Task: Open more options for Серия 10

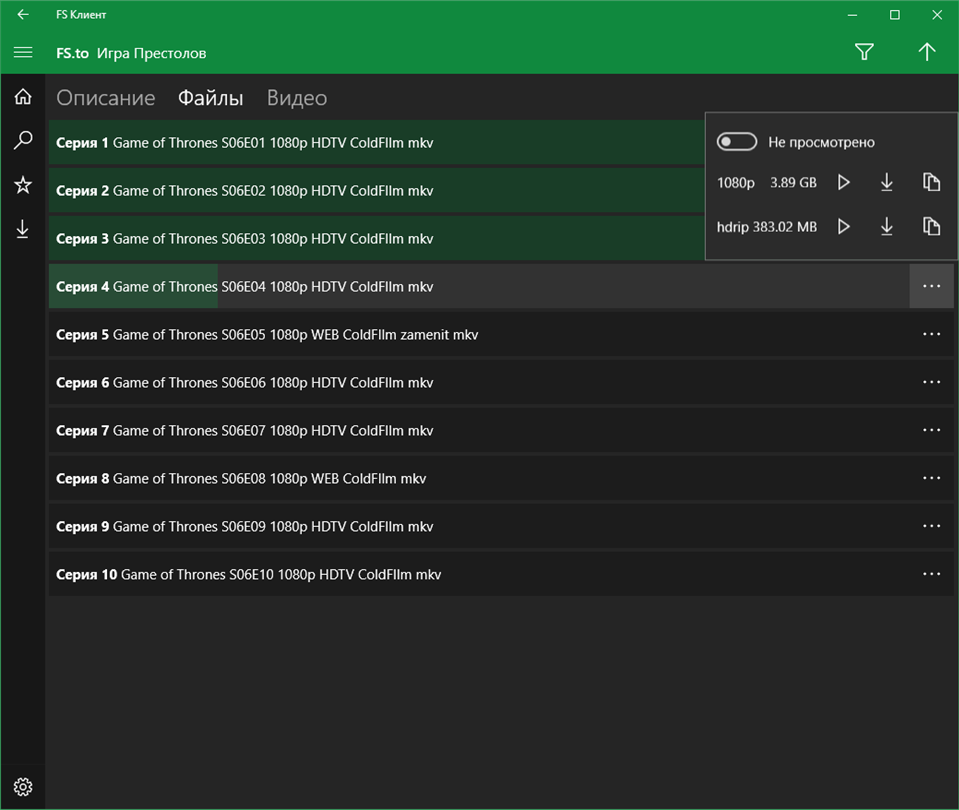Action: point(931,574)
